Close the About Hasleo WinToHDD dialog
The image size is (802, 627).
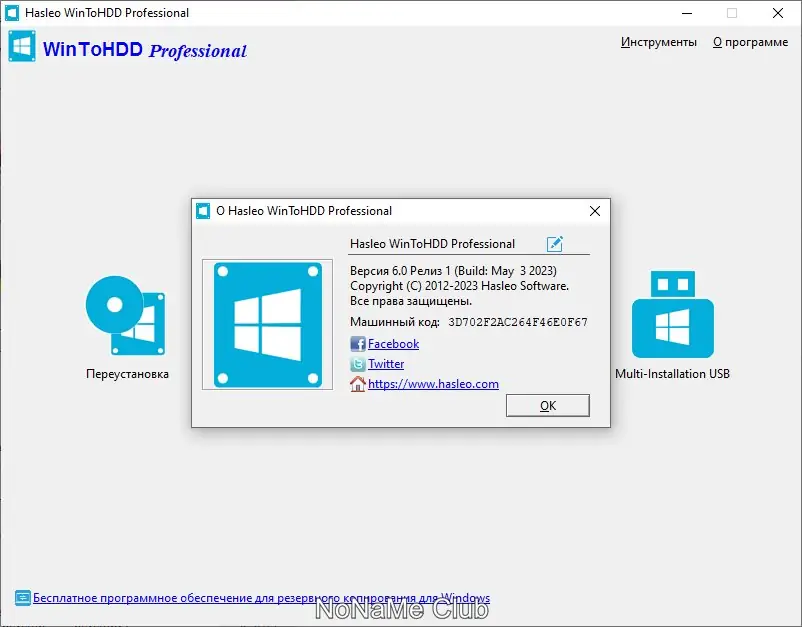[x=594, y=211]
